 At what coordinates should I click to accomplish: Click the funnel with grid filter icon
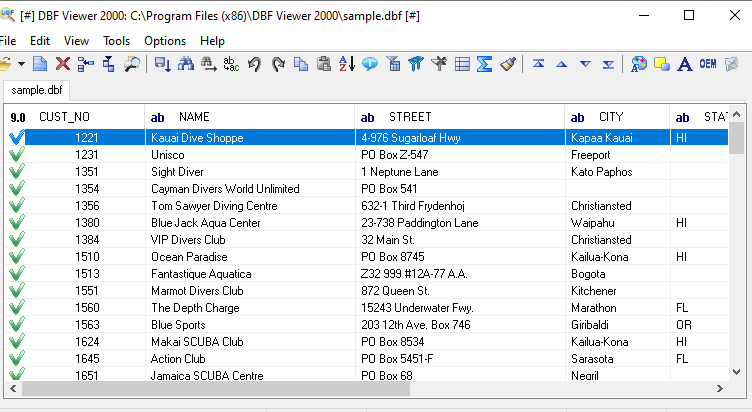393,64
